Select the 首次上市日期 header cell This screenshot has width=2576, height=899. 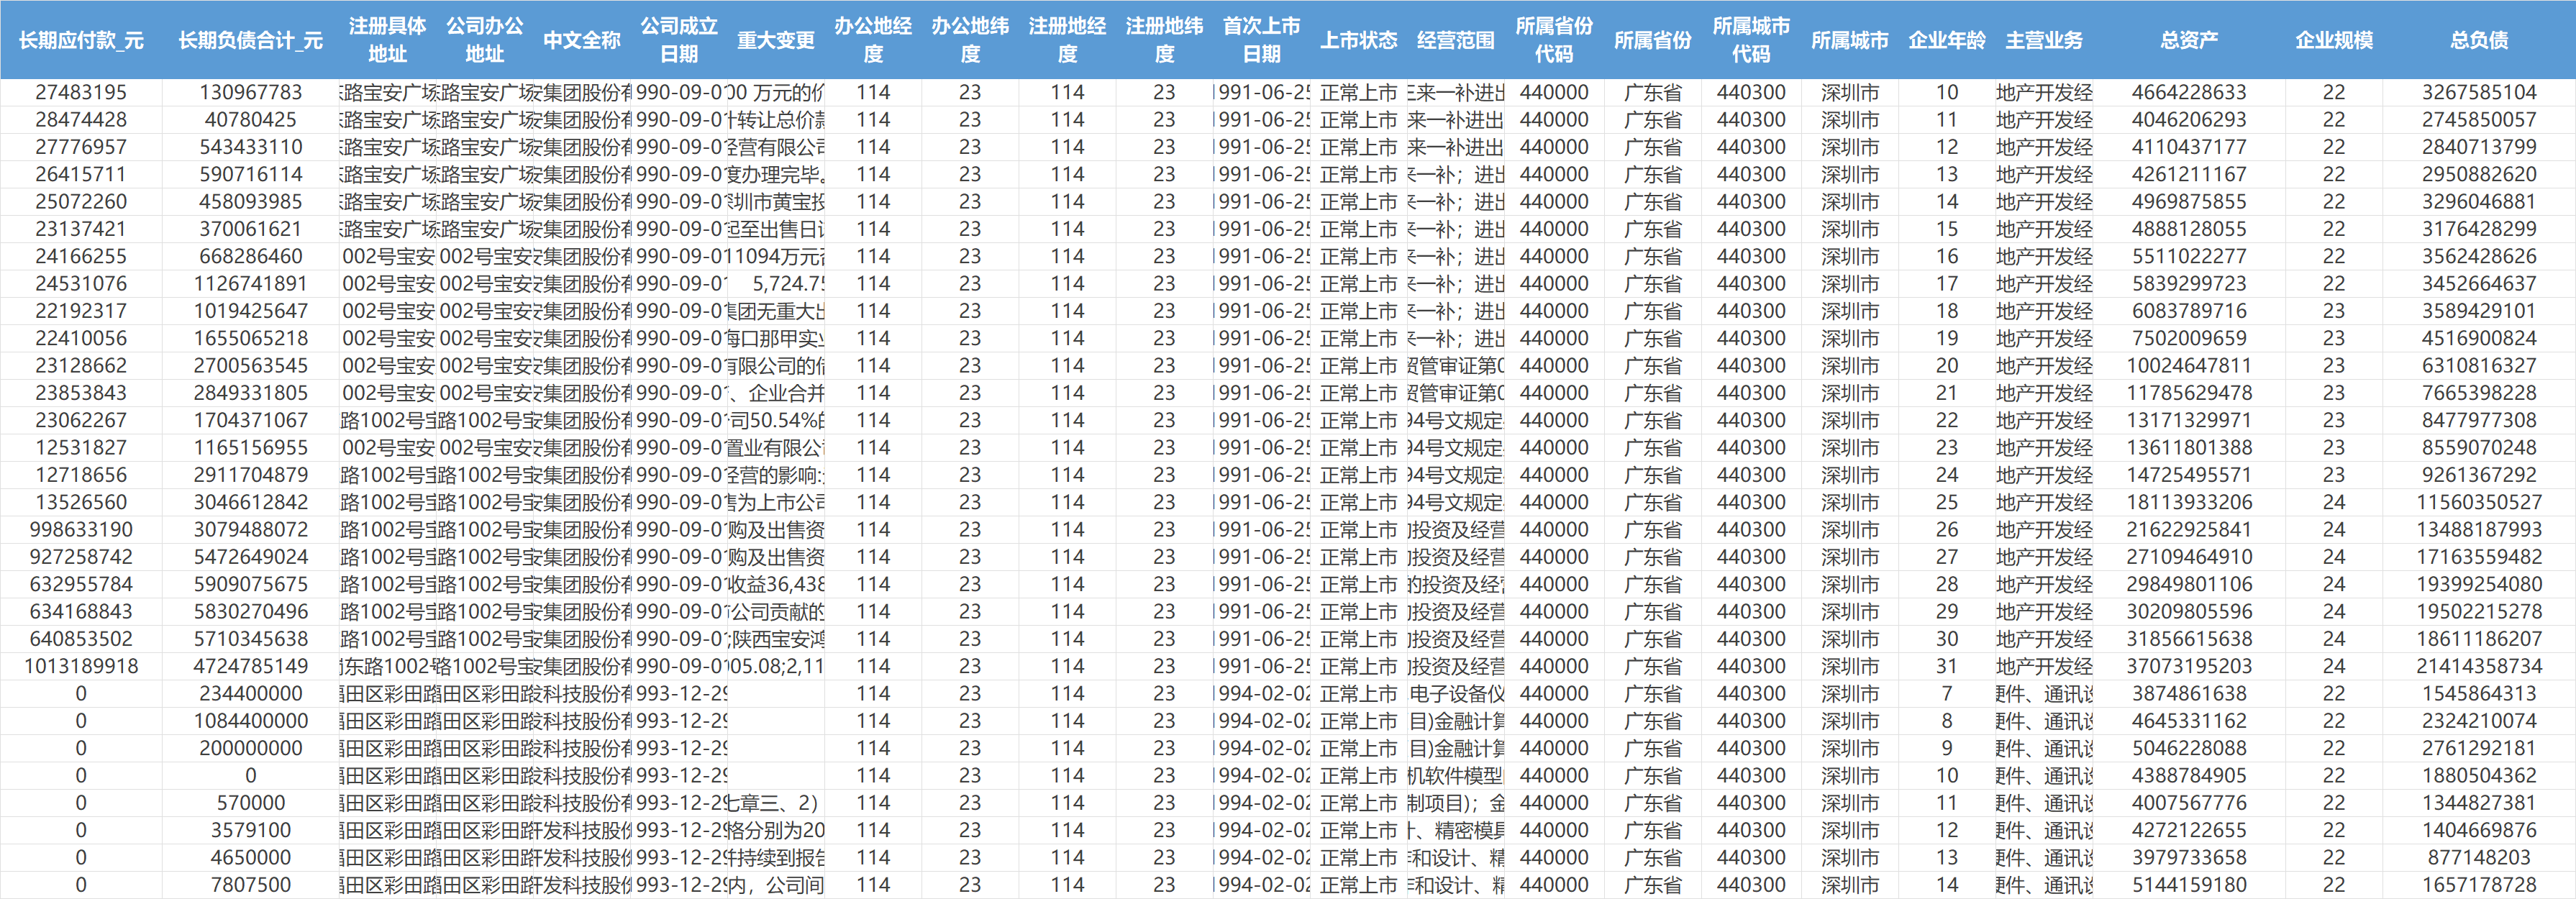pyautogui.click(x=1261, y=40)
